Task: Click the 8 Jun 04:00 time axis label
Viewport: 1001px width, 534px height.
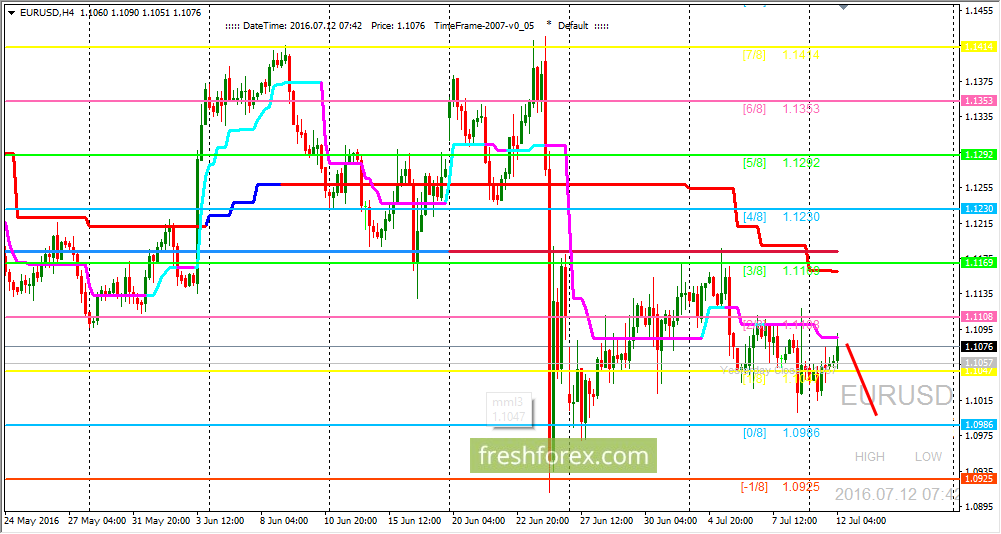Action: point(282,521)
